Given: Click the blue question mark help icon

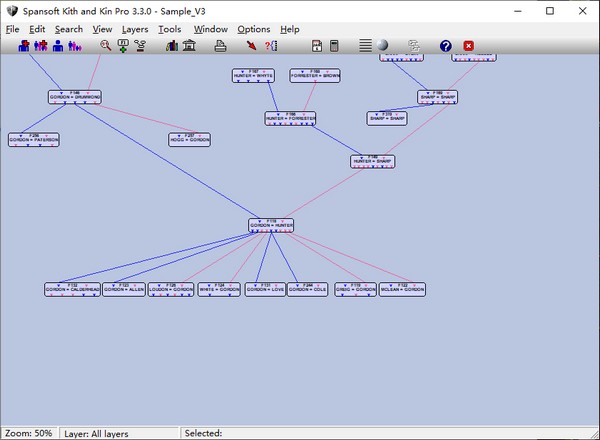Looking at the screenshot, I should click(446, 46).
